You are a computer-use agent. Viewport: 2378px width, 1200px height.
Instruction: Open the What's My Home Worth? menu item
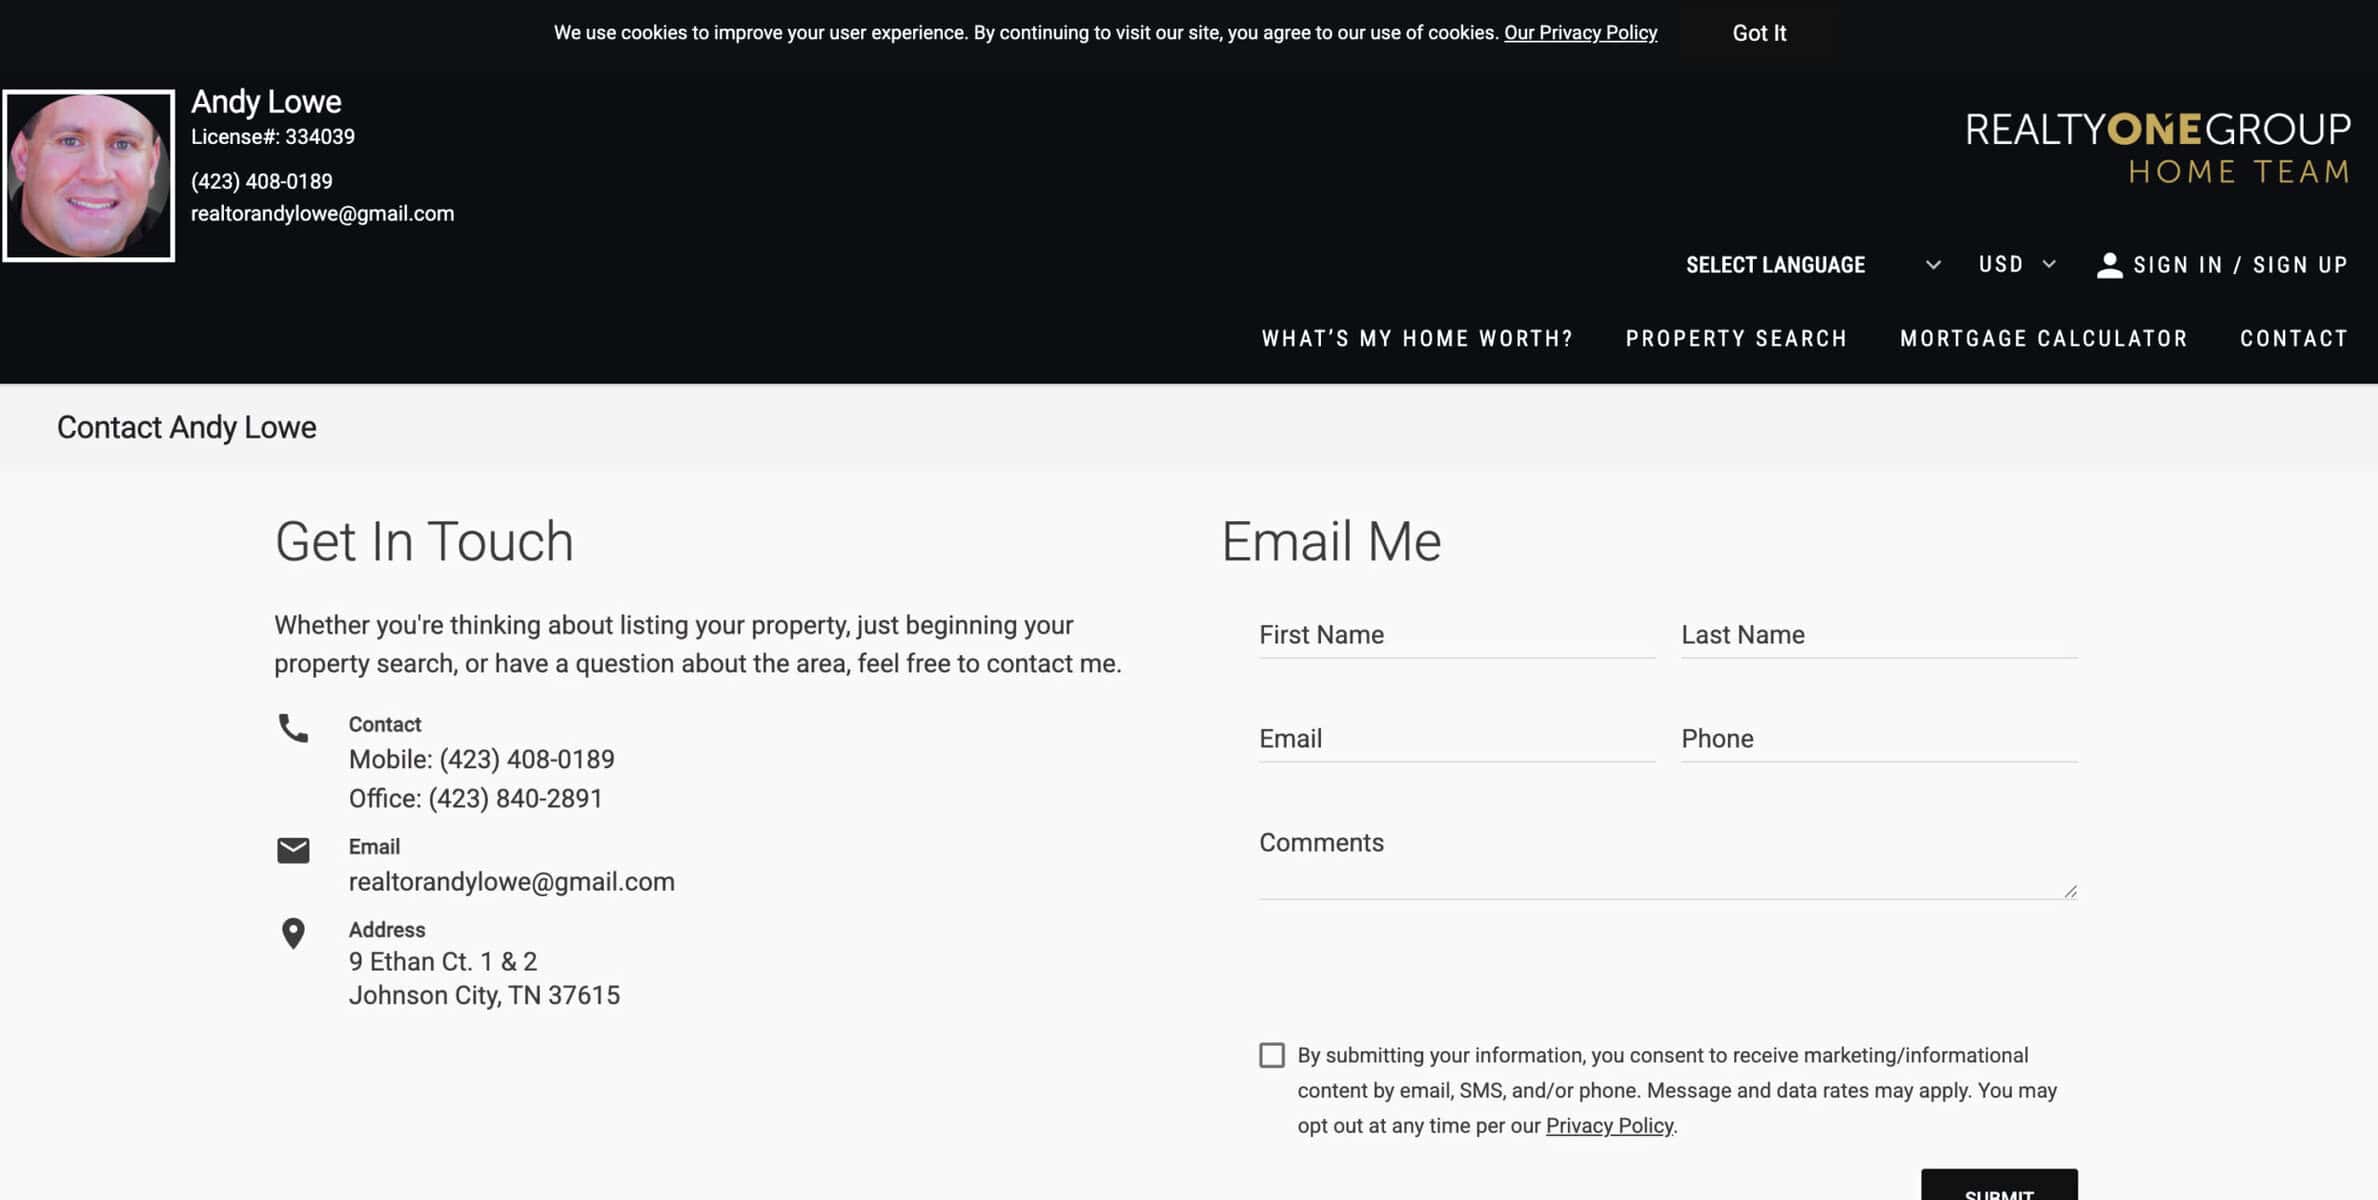pyautogui.click(x=1417, y=339)
